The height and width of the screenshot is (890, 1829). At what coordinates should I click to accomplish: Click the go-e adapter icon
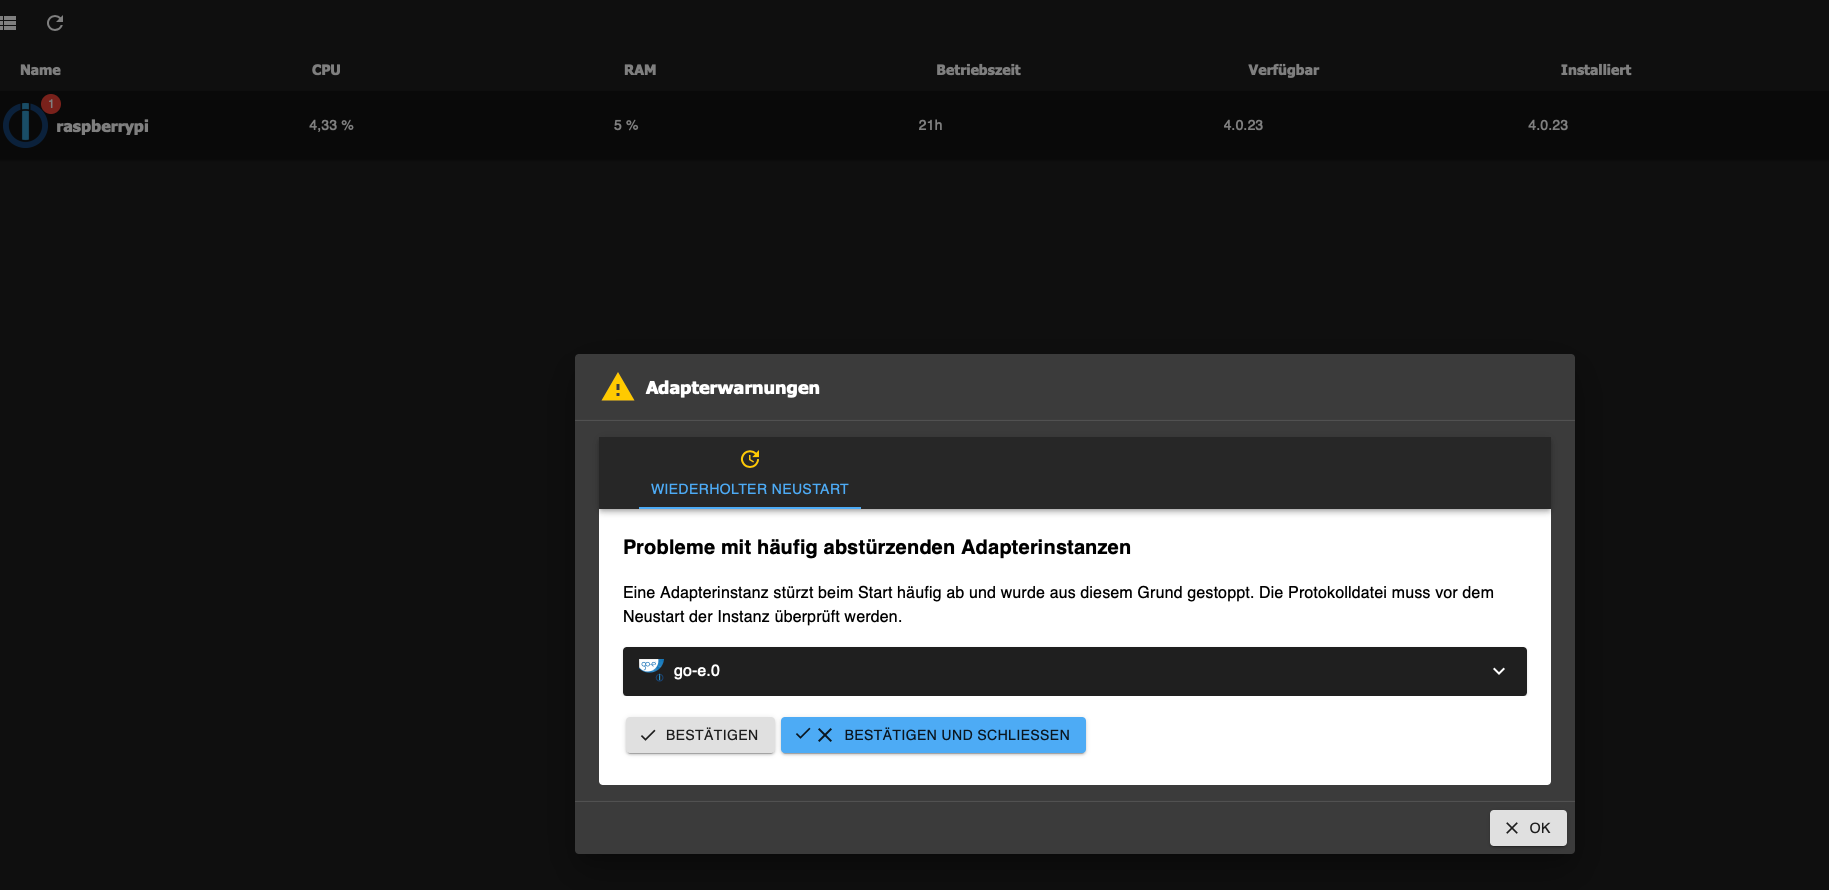(651, 670)
